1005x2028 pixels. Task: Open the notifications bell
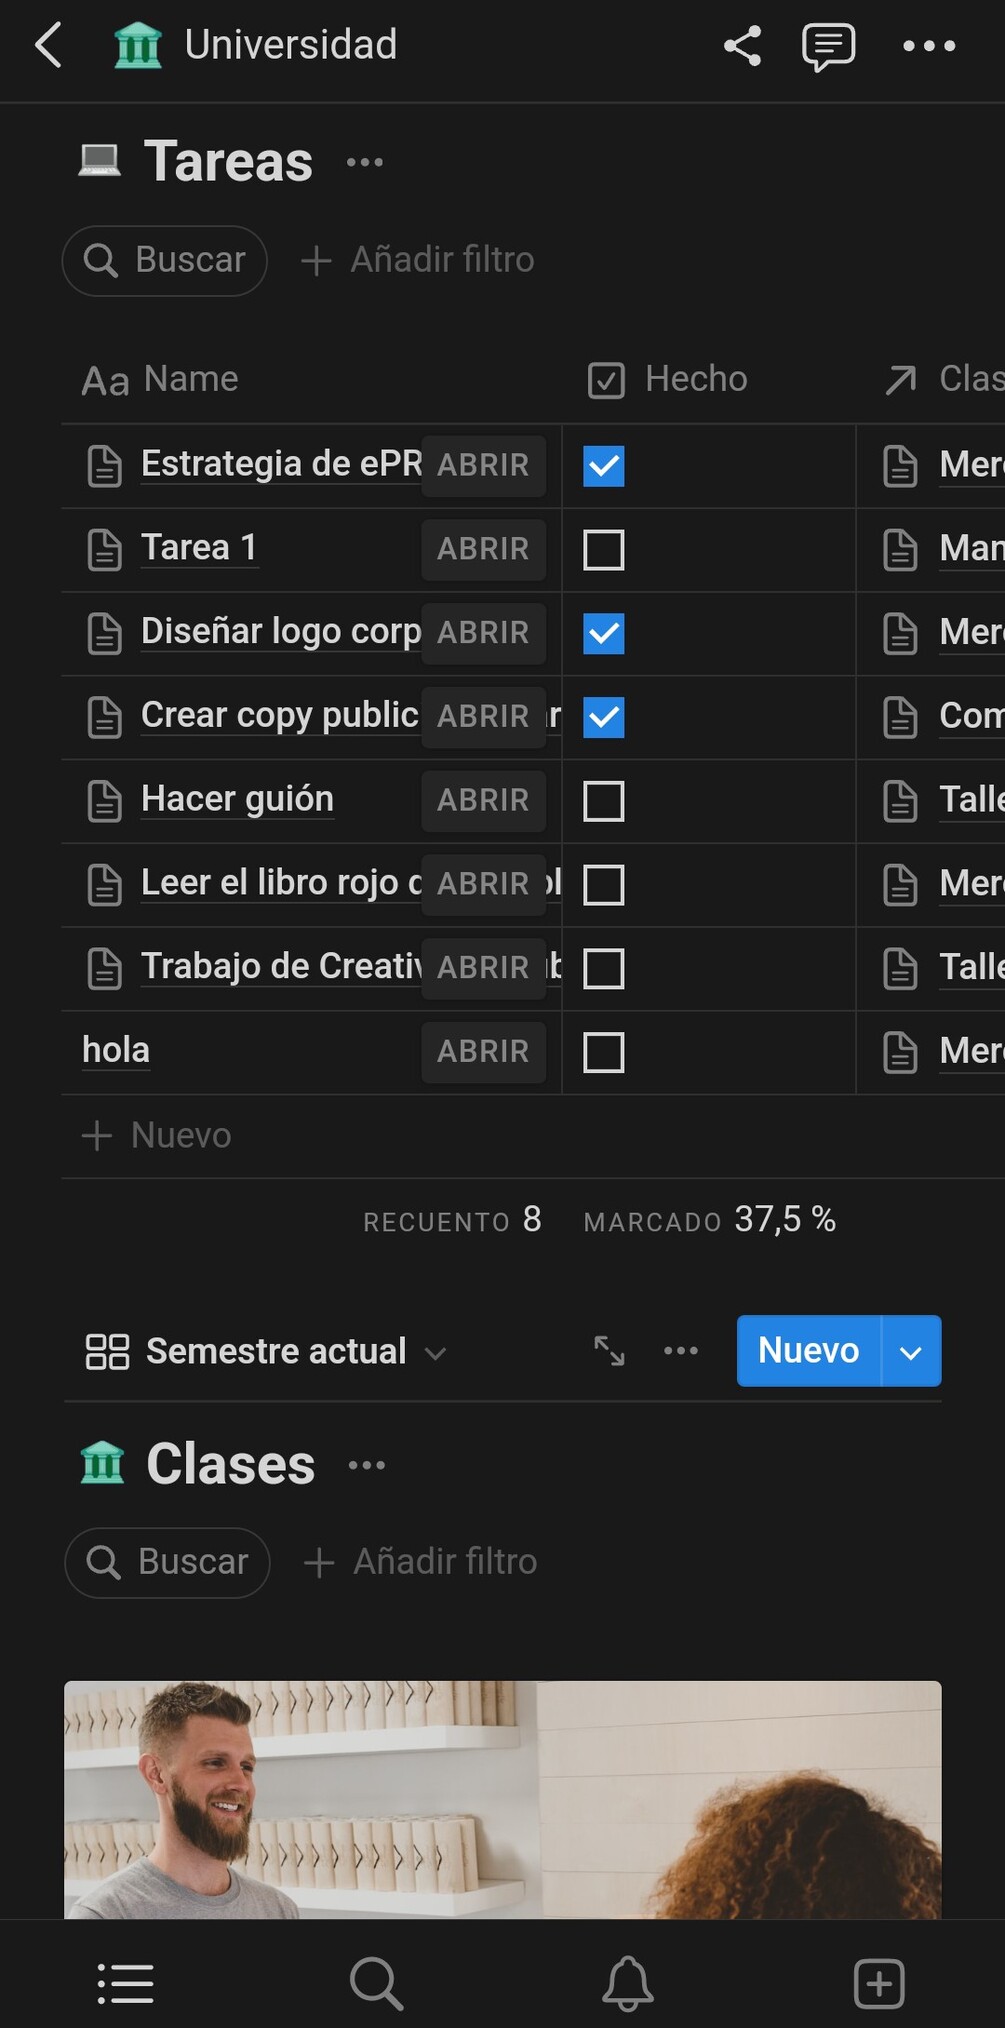point(628,1983)
